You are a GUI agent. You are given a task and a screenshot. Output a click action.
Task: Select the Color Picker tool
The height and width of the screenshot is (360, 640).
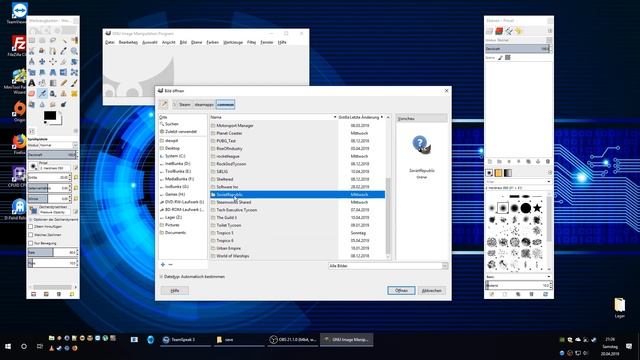point(64,51)
